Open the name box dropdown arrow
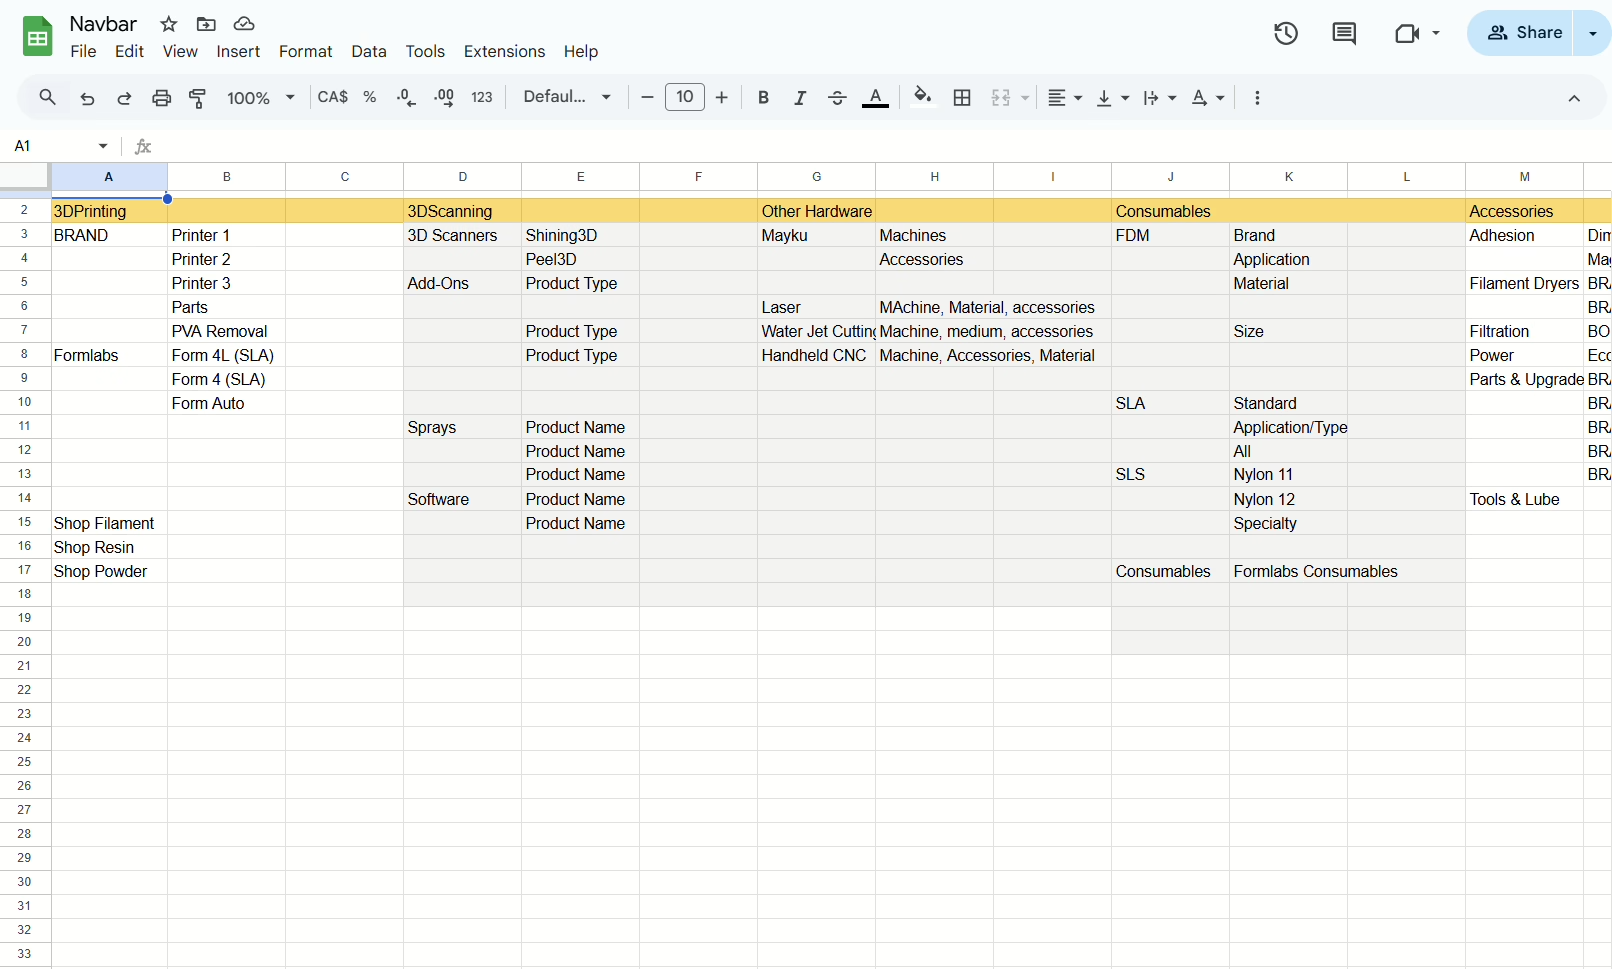 pyautogui.click(x=103, y=146)
